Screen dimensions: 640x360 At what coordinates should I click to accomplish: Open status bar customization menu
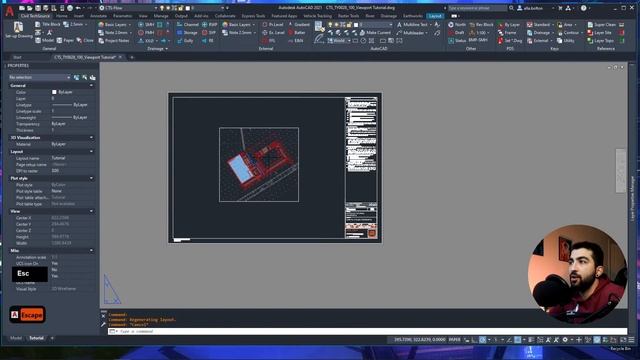click(x=631, y=340)
